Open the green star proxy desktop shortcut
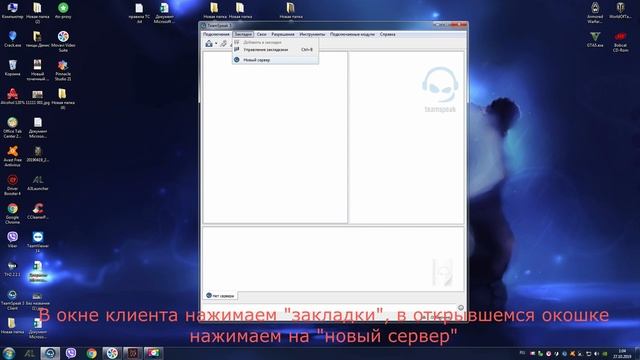The height and width of the screenshot is (360, 640). pos(63,11)
